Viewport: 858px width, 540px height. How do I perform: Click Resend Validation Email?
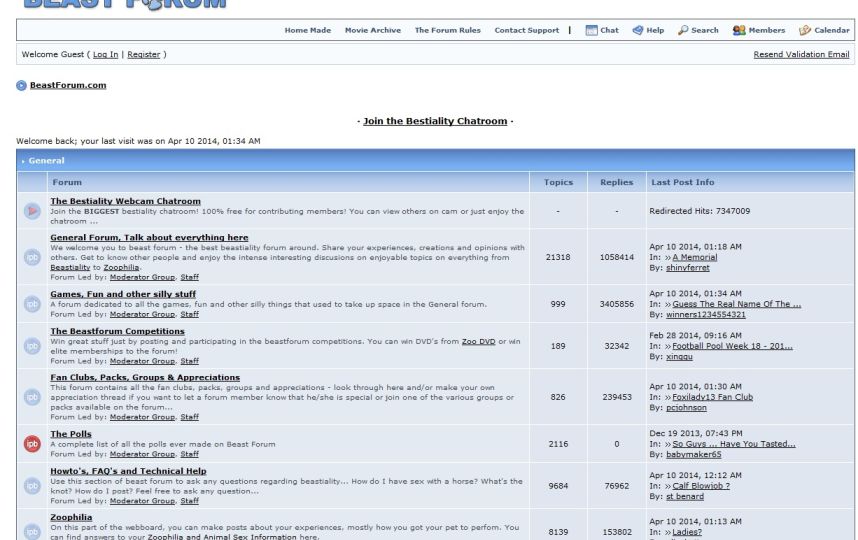tap(801, 55)
